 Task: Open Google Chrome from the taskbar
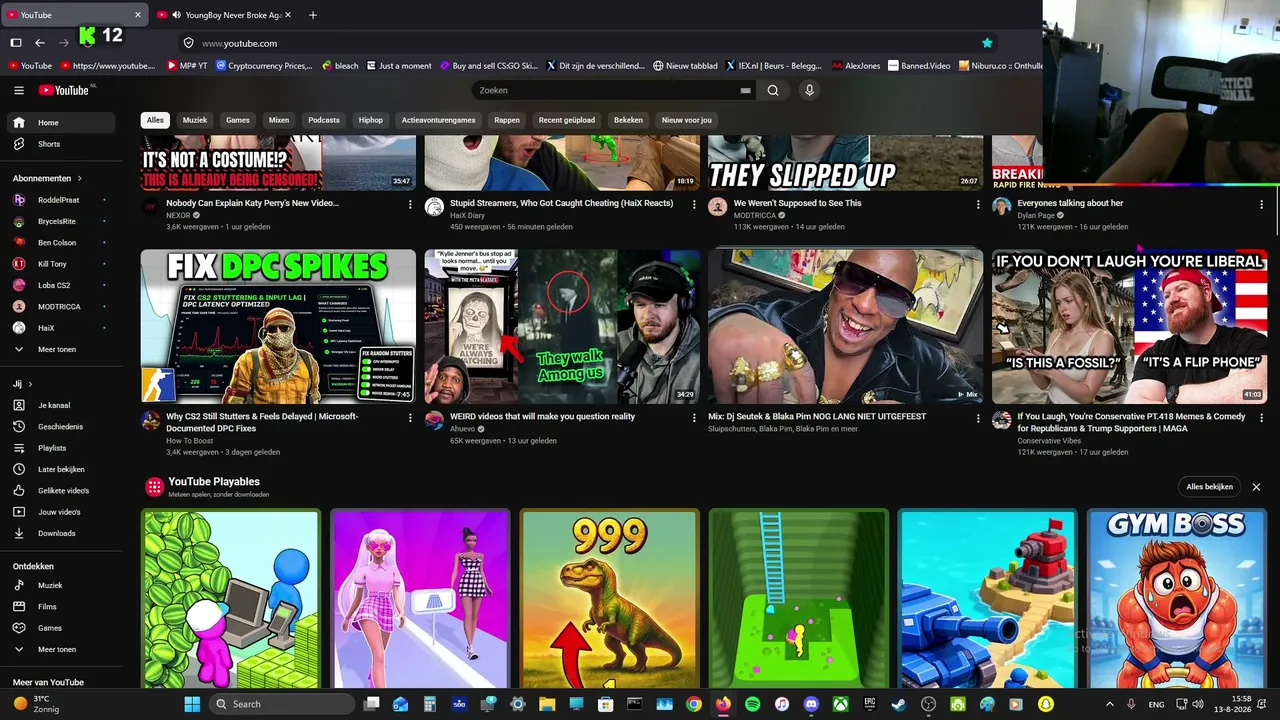pyautogui.click(x=694, y=704)
